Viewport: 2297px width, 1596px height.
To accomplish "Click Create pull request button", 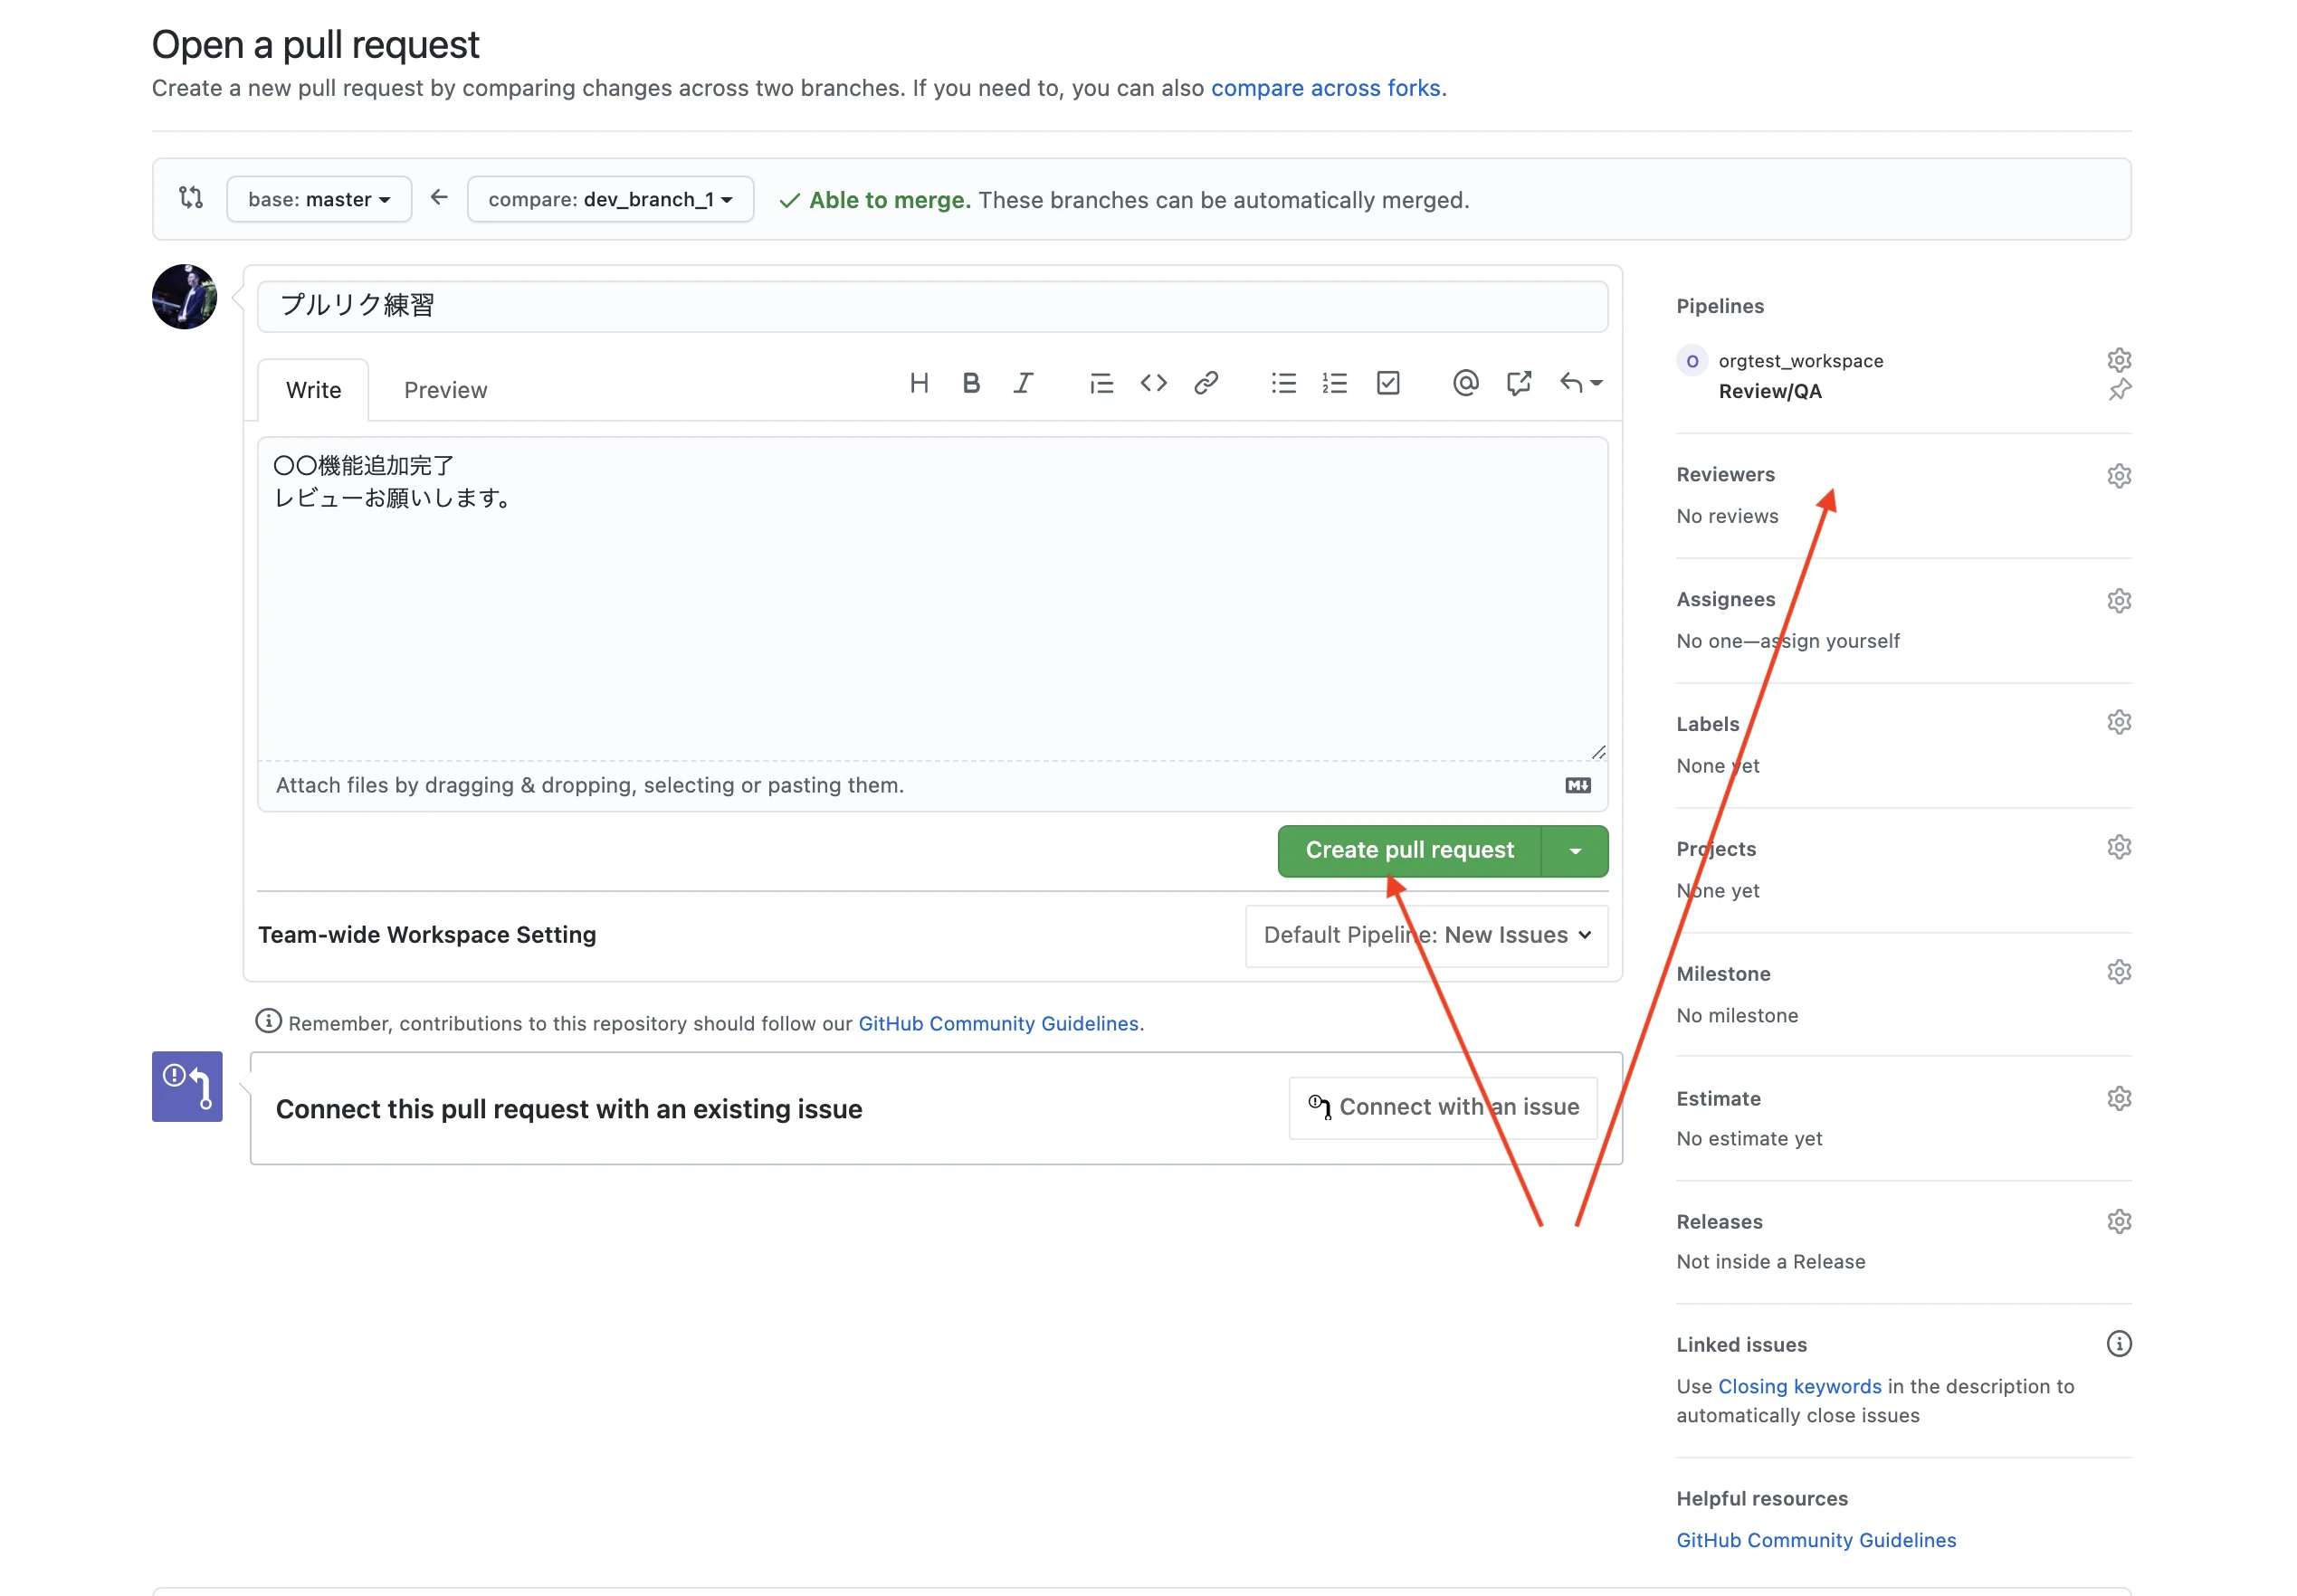I will [x=1409, y=851].
